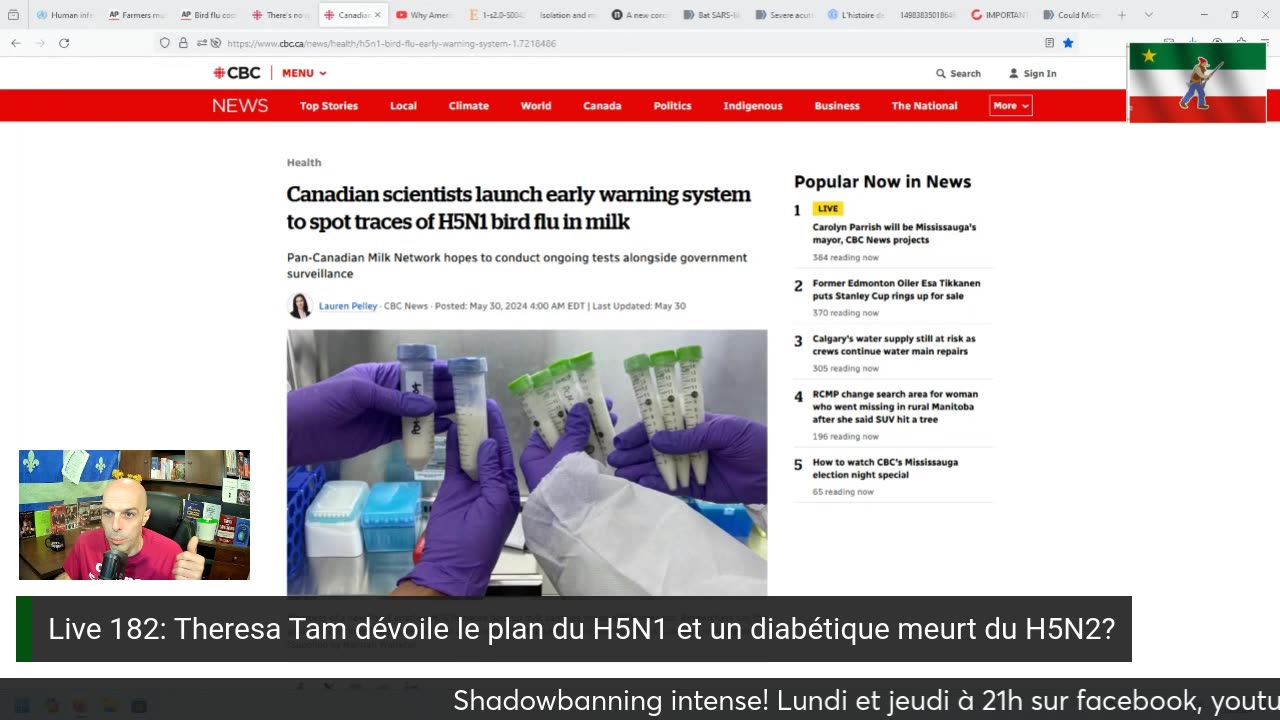Click Lauren Pelley author link
This screenshot has width=1280, height=720.
pyautogui.click(x=348, y=306)
